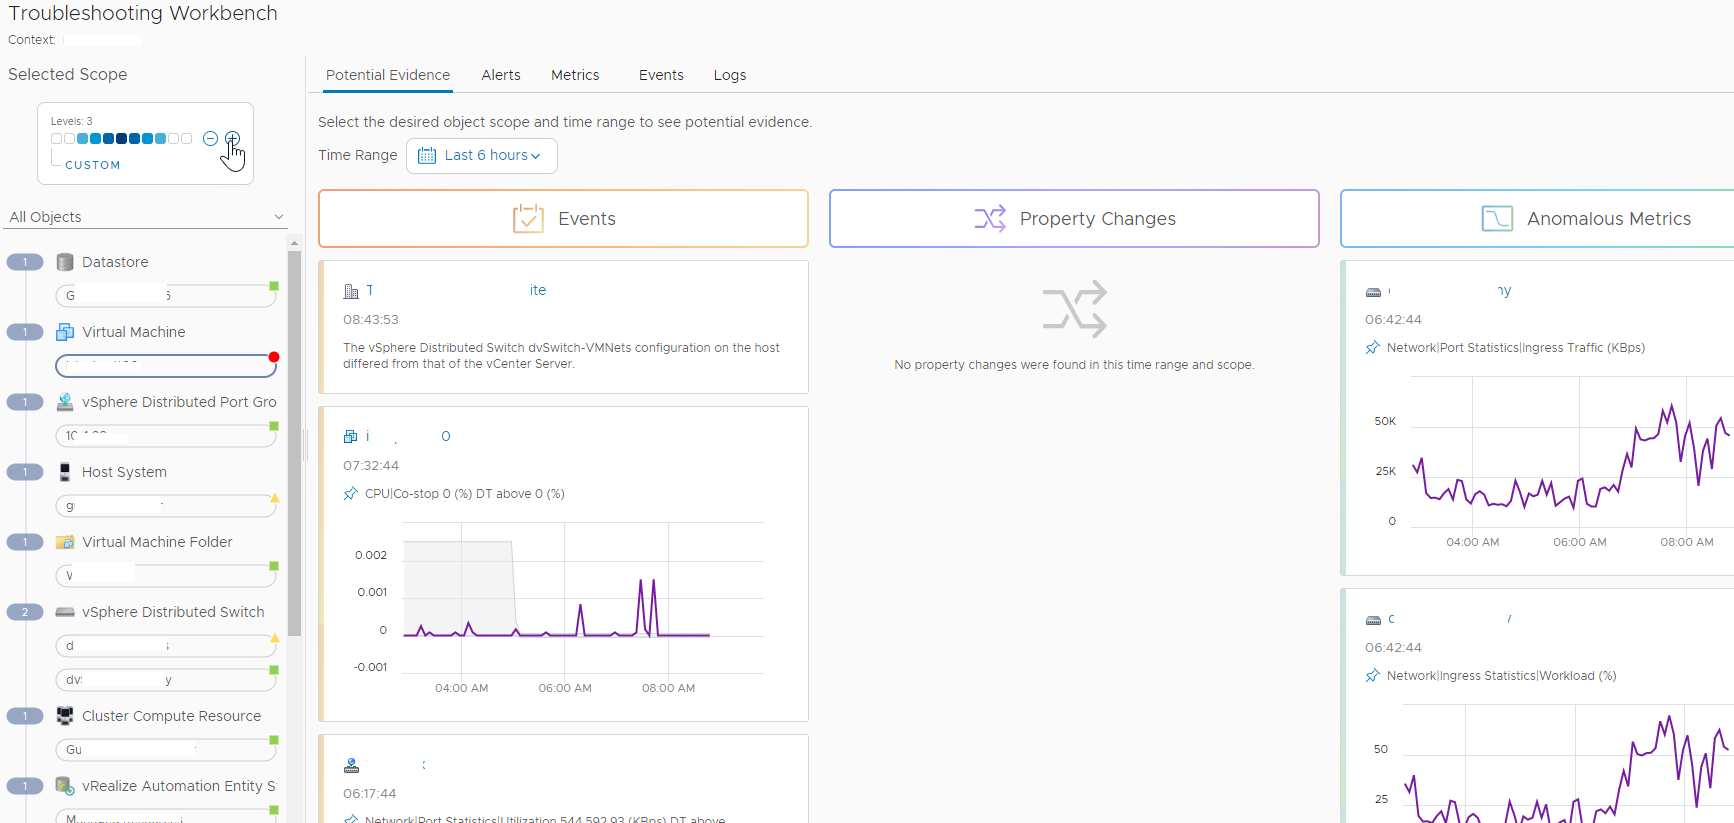
Task: Click the Virtual Machine type icon
Action: click(65, 332)
